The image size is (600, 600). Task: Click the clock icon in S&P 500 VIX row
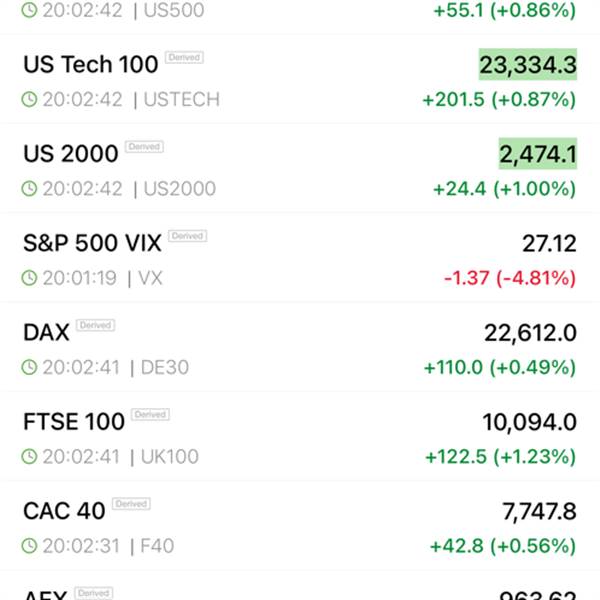pos(30,278)
